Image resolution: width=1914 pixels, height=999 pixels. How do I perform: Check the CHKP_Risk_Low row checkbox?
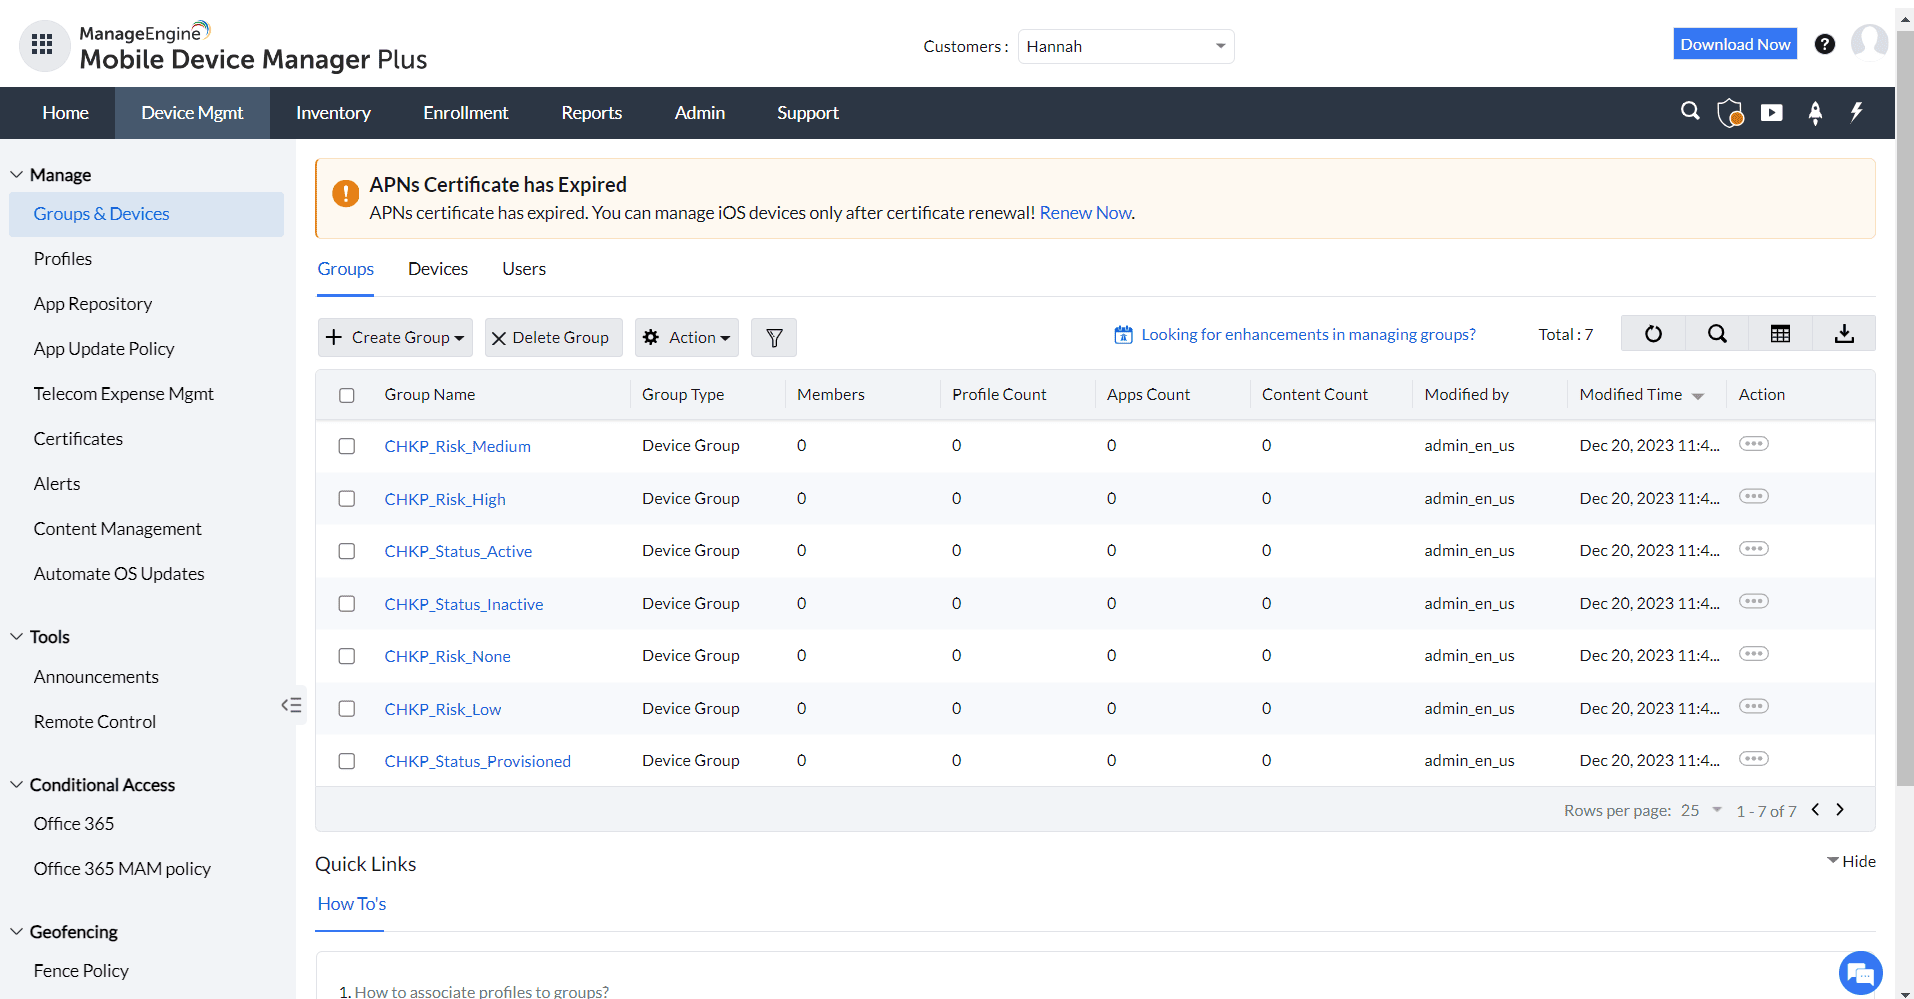347,709
